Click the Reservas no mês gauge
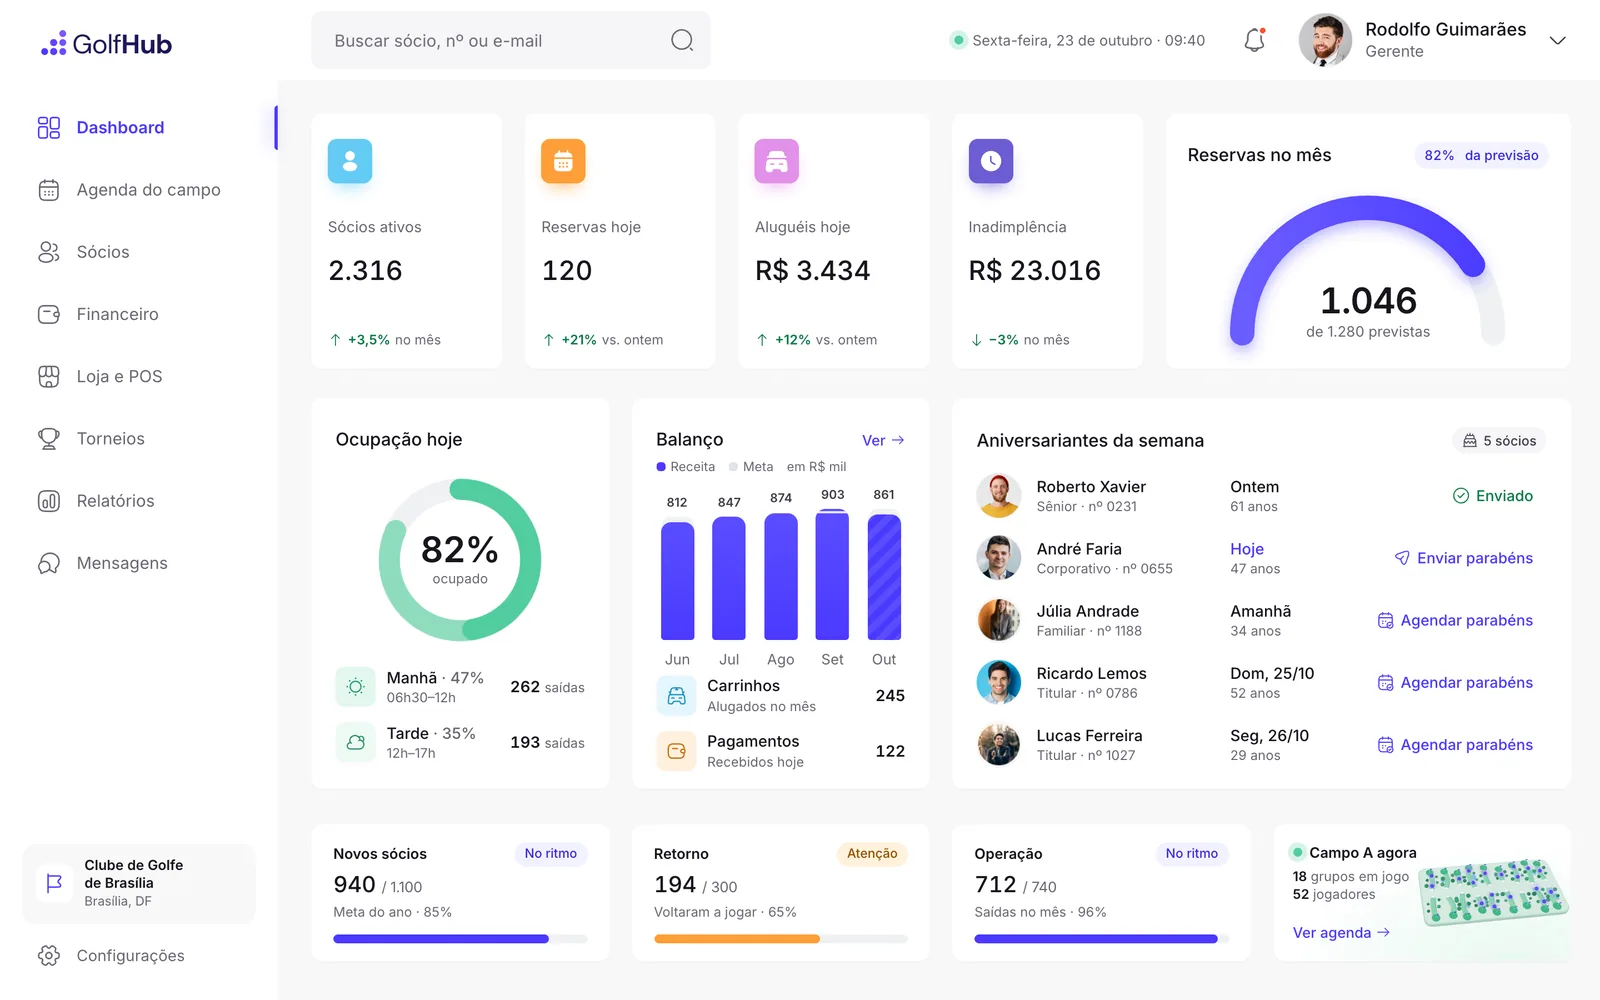The width and height of the screenshot is (1600, 1000). (x=1367, y=272)
